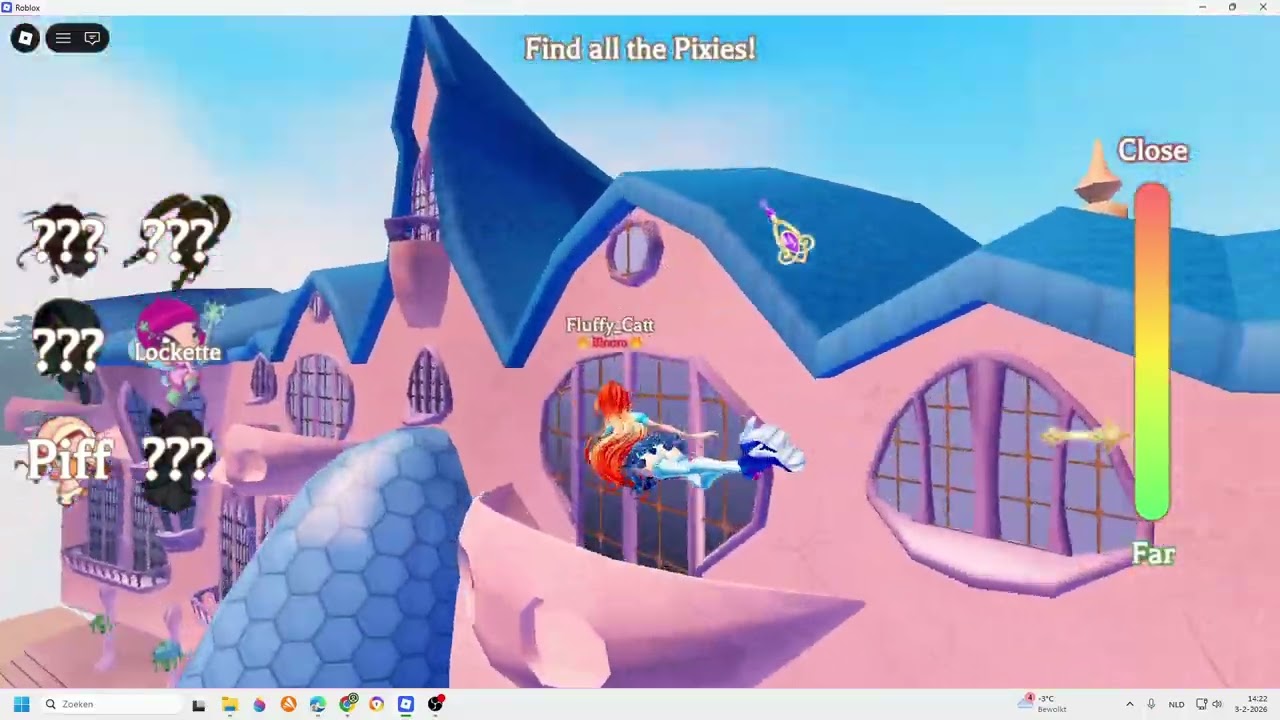The height and width of the screenshot is (720, 1280).
Task: Click the Zoeken taskbar search box
Action: coord(112,704)
